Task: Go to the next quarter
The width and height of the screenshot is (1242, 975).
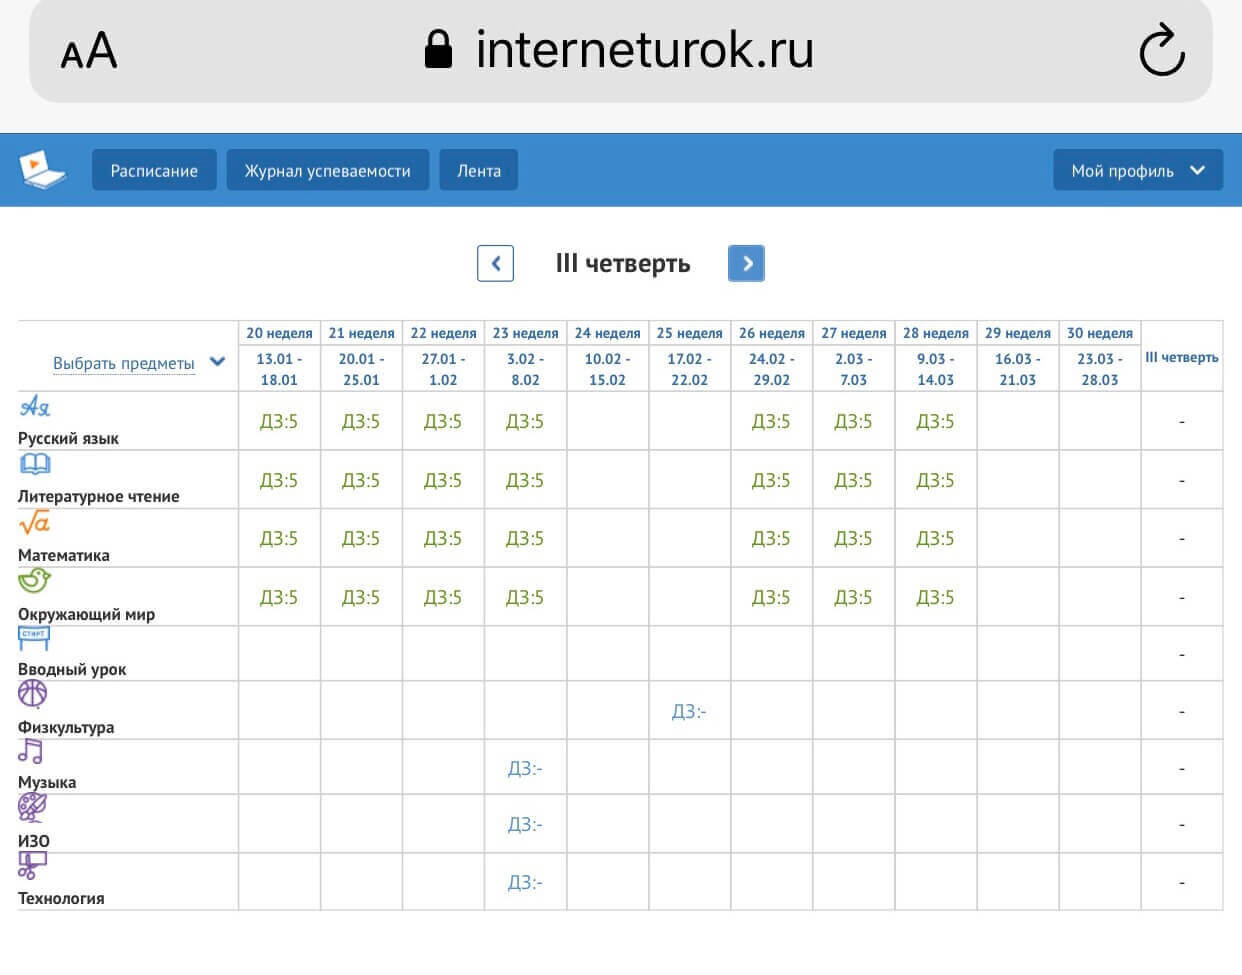Action: [746, 264]
